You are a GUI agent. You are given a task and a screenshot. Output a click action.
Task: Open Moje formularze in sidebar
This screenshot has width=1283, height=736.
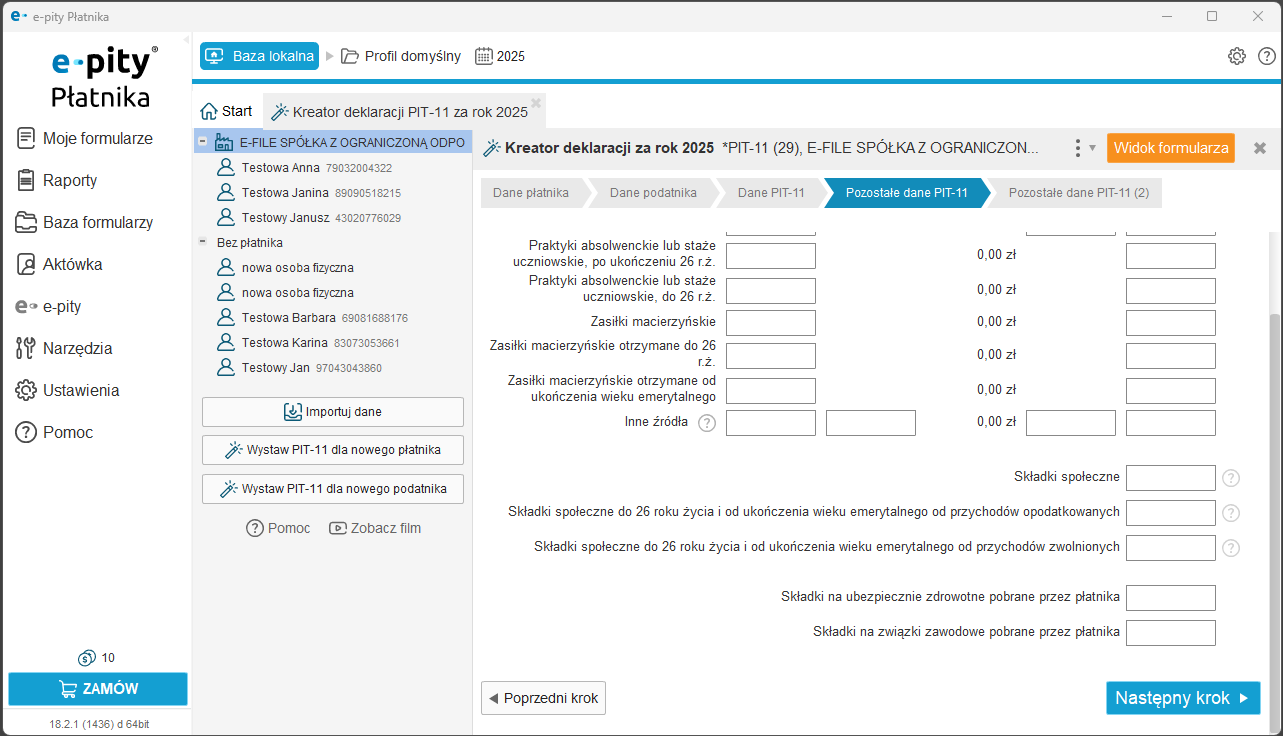coord(97,138)
